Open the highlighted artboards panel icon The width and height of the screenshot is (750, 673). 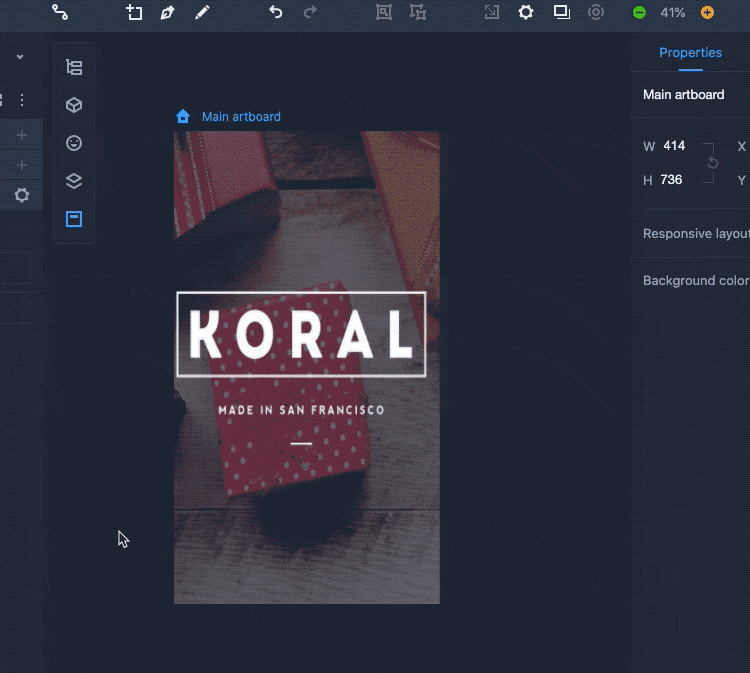(x=74, y=219)
